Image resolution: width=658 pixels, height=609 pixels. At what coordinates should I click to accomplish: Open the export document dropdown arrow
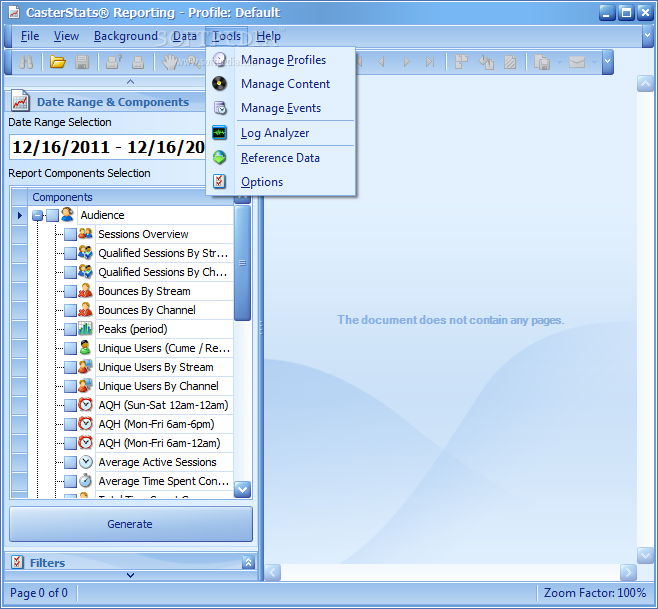tap(559, 62)
